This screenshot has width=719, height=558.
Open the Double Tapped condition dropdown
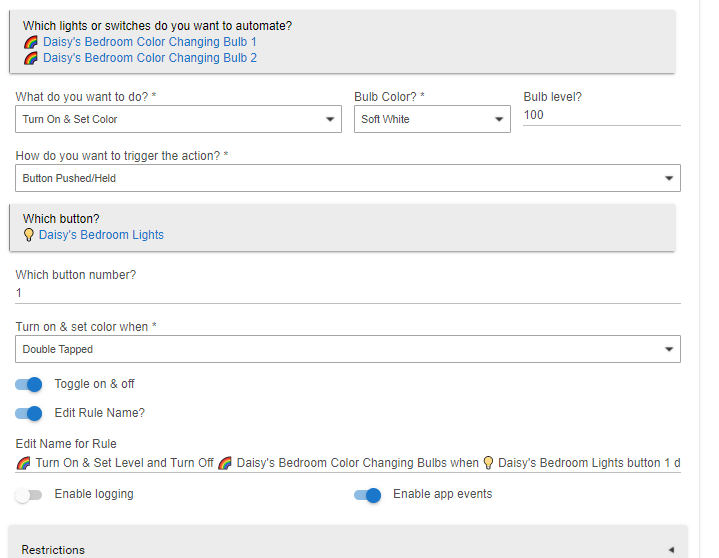point(348,349)
